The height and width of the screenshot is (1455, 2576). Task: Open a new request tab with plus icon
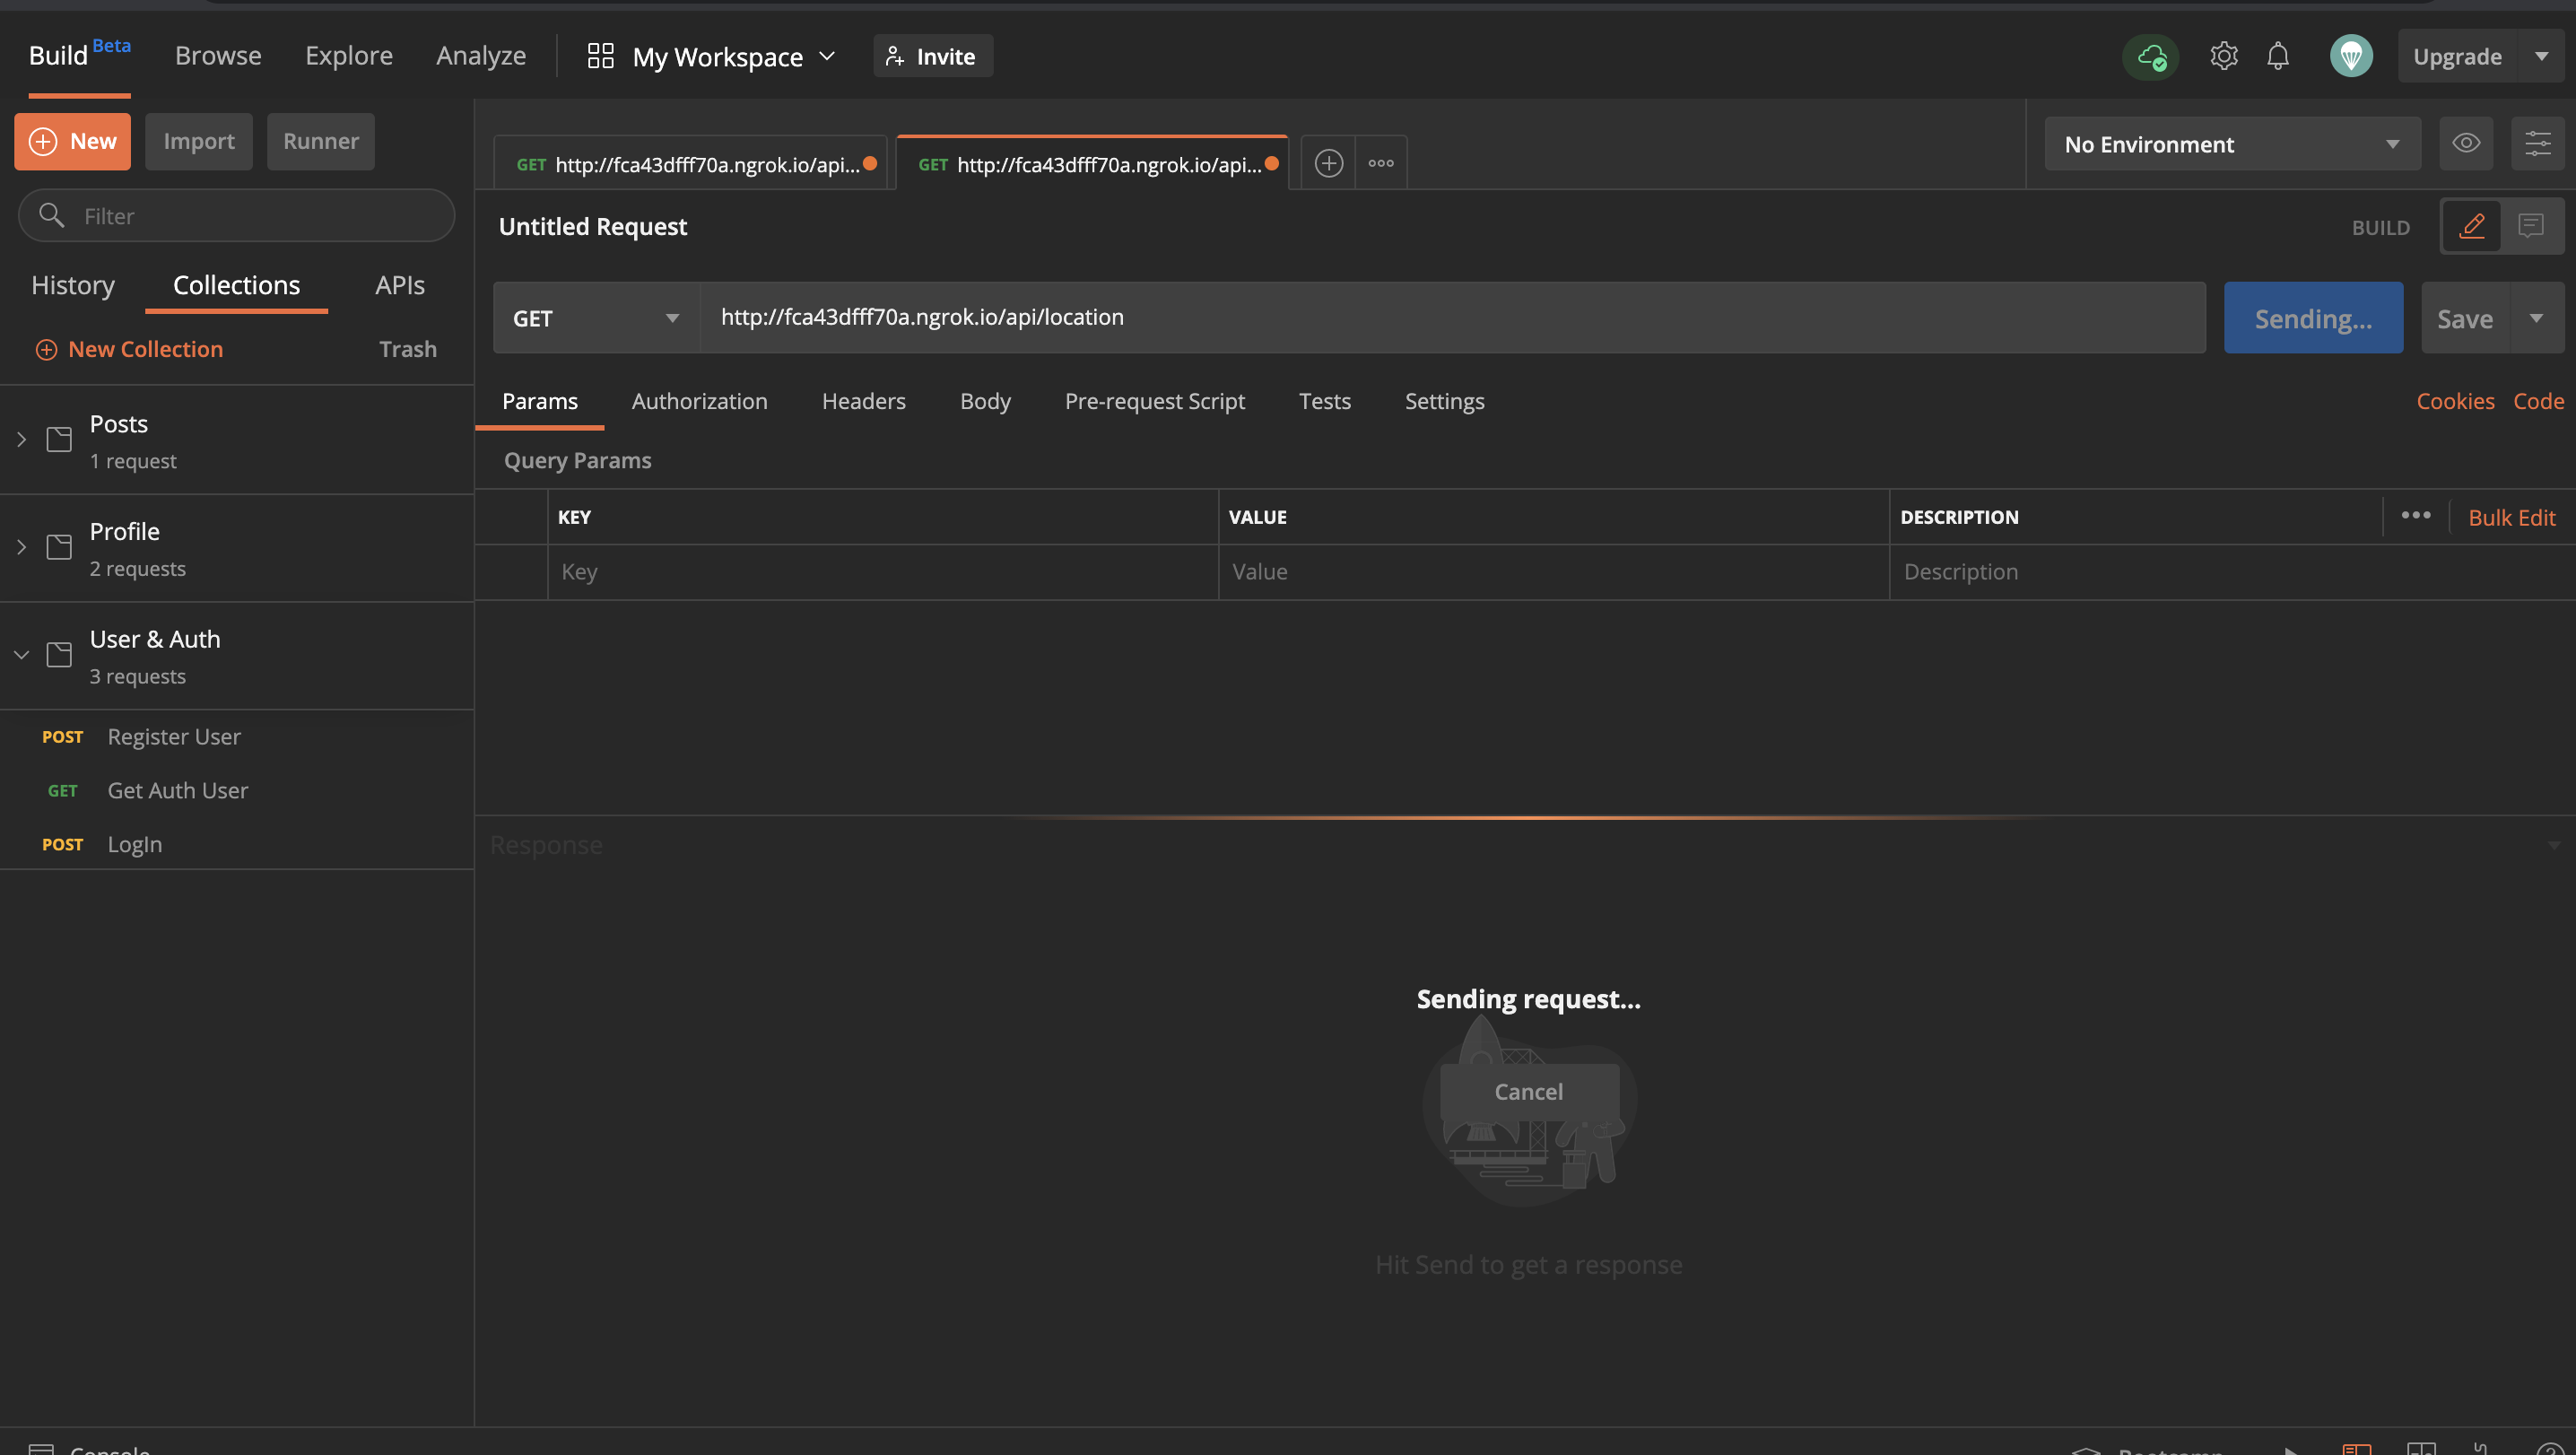(x=1328, y=162)
